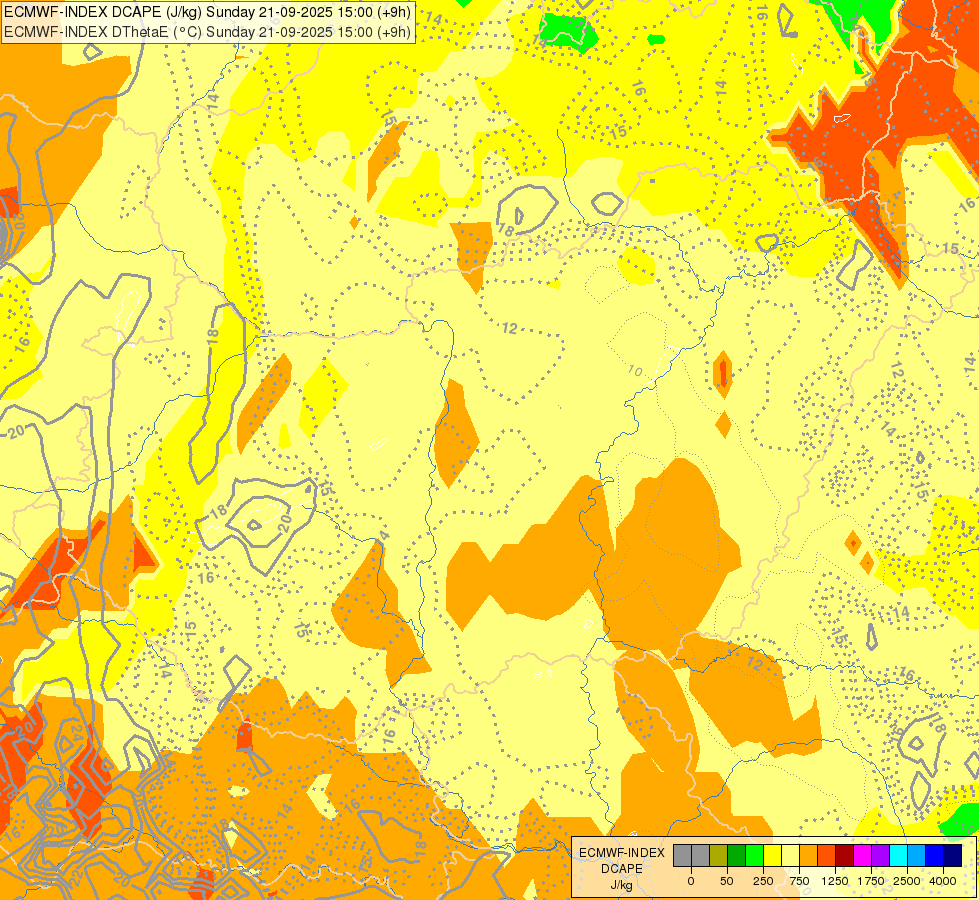Click the DThetaE header line at top
This screenshot has height=900, width=979.
coord(207,32)
